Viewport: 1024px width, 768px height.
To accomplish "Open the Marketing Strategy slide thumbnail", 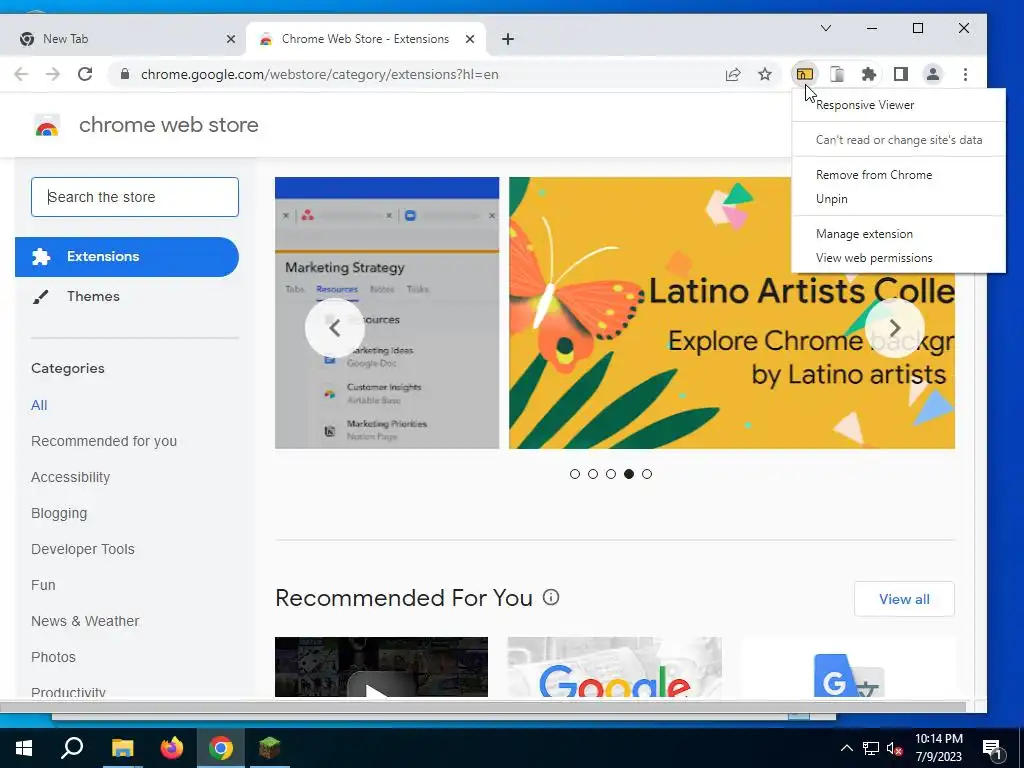I will point(387,313).
